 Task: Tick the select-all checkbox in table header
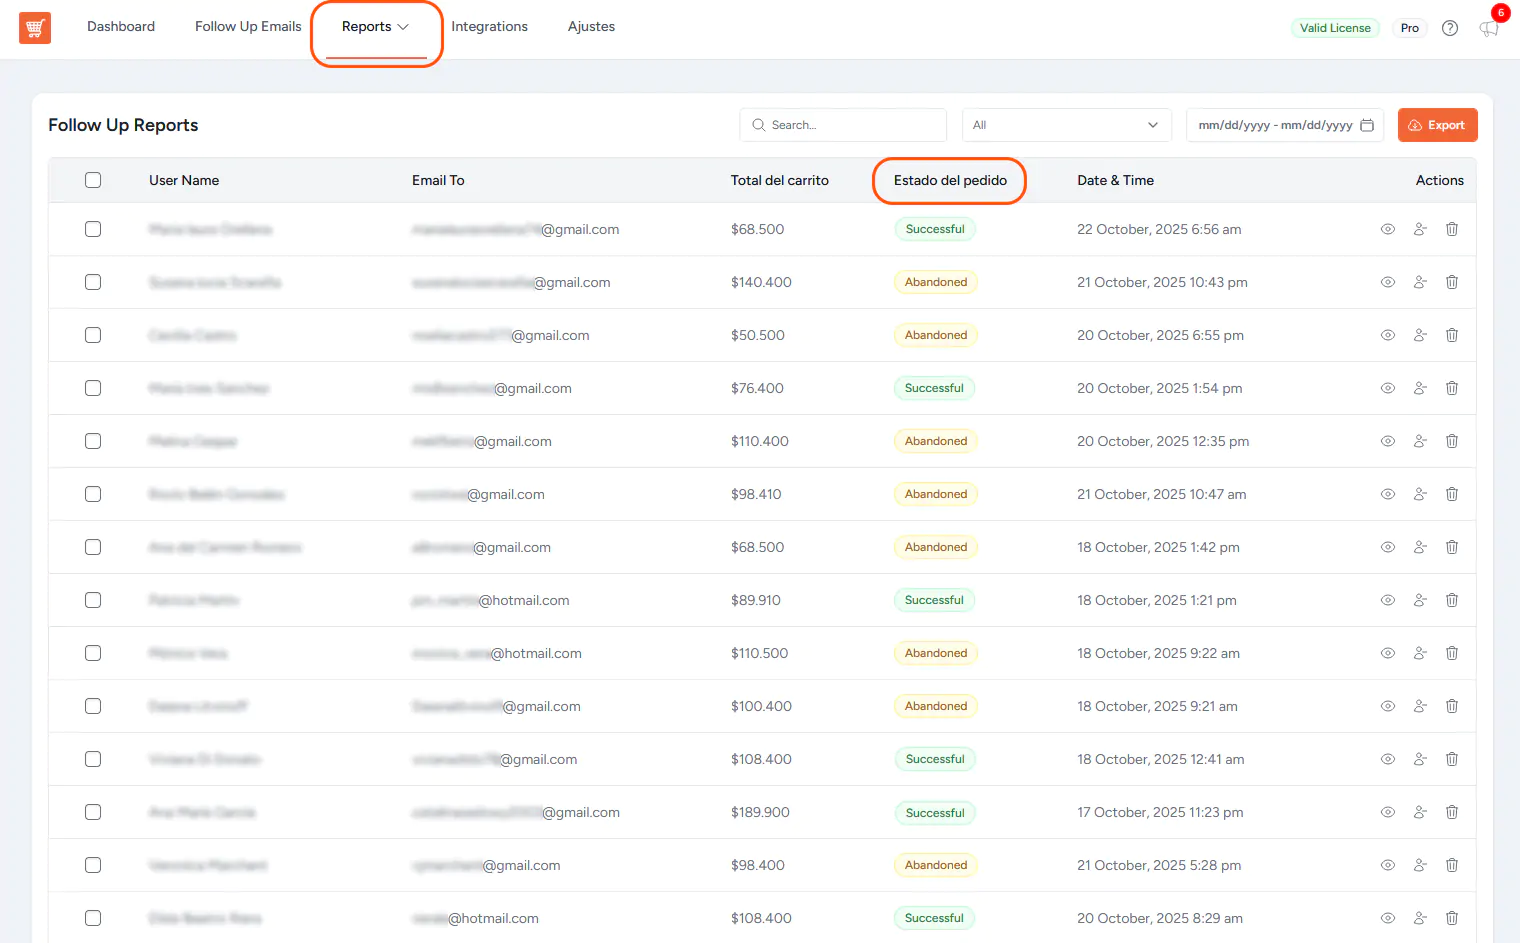pyautogui.click(x=93, y=180)
